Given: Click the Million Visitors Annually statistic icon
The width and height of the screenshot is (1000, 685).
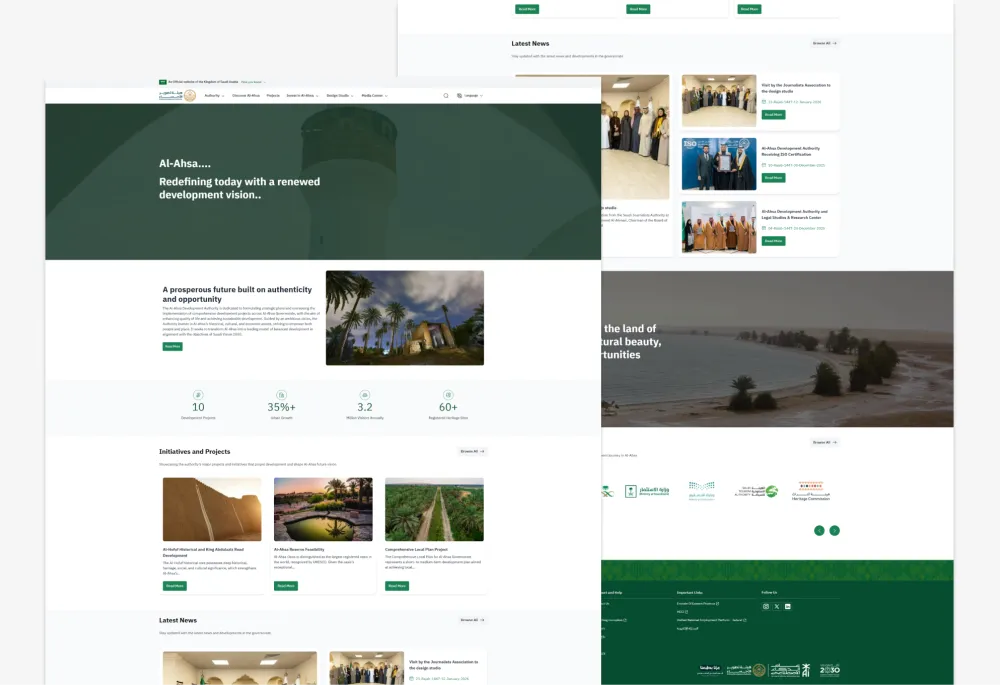Looking at the screenshot, I should (365, 395).
